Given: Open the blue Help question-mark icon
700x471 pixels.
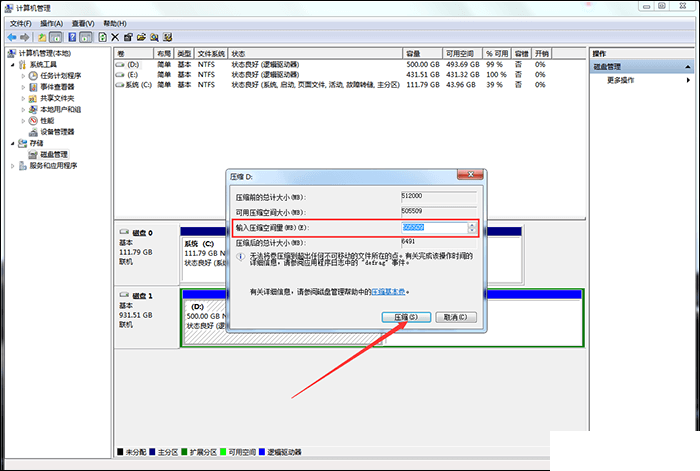Looking at the screenshot, I should tap(72, 38).
